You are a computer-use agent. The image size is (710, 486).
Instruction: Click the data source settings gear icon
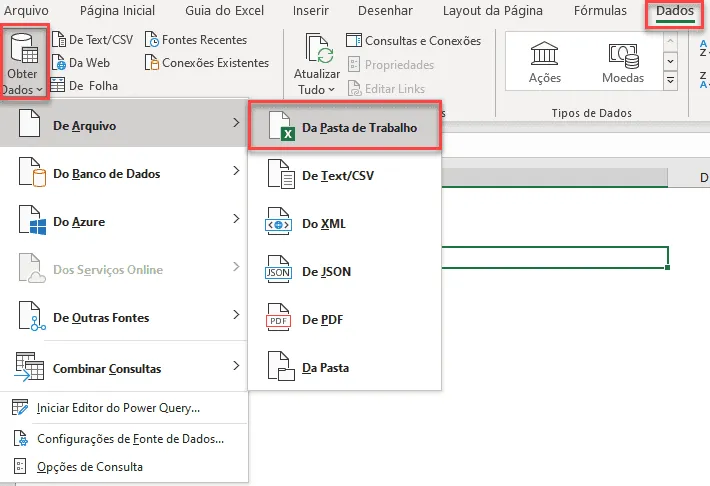[20, 438]
